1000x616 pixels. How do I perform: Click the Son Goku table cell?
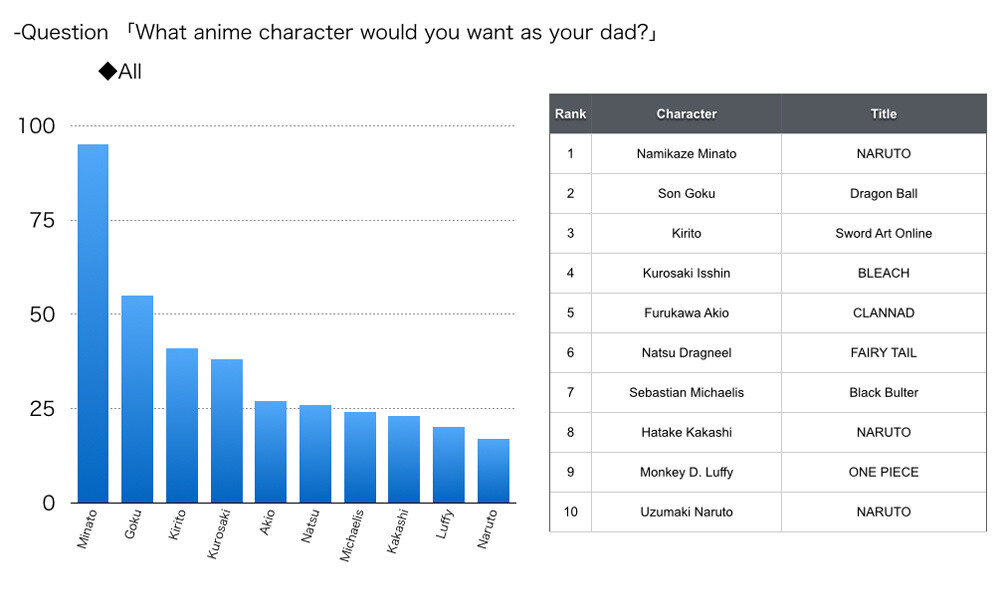(686, 194)
